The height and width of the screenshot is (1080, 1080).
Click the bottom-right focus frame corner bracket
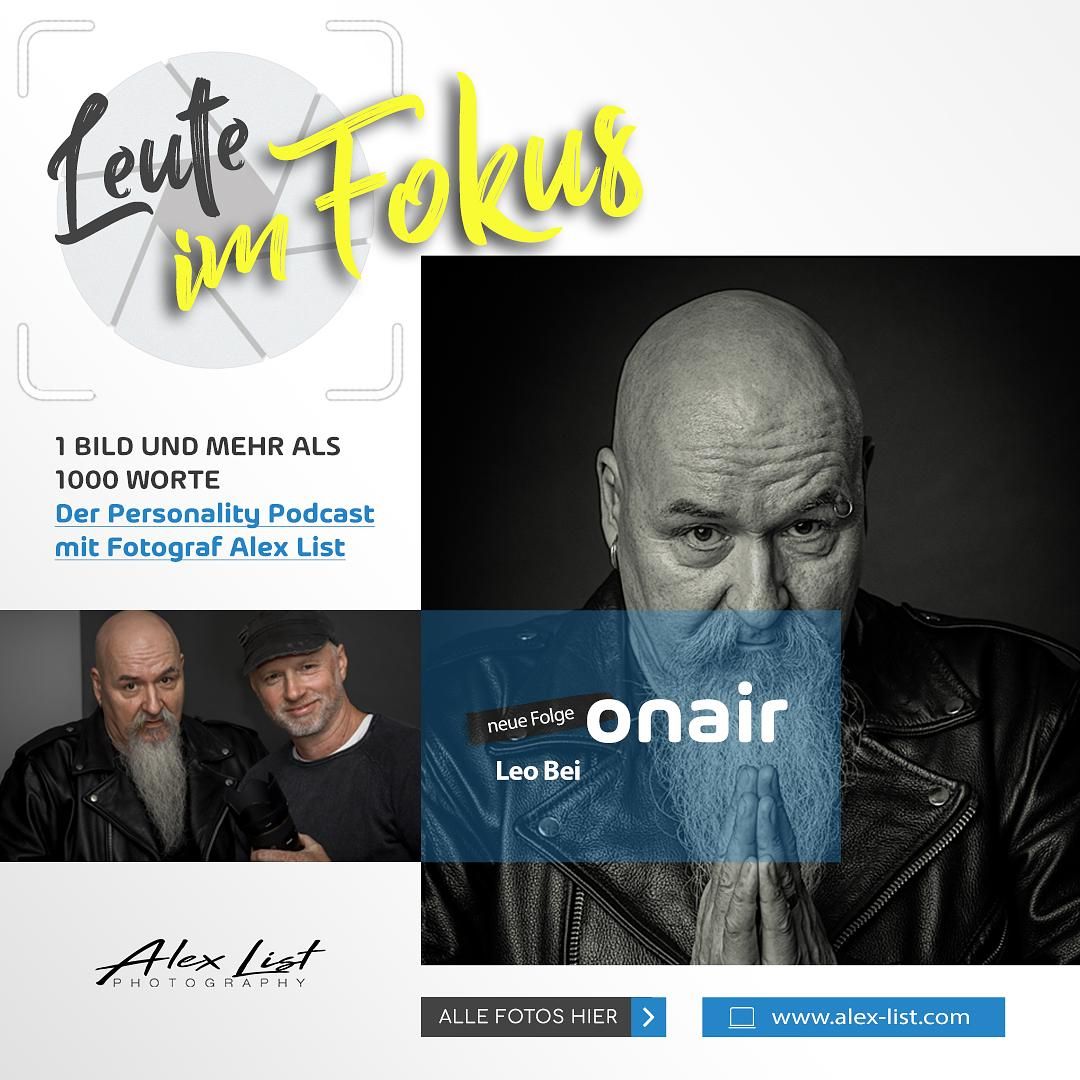click(x=365, y=362)
